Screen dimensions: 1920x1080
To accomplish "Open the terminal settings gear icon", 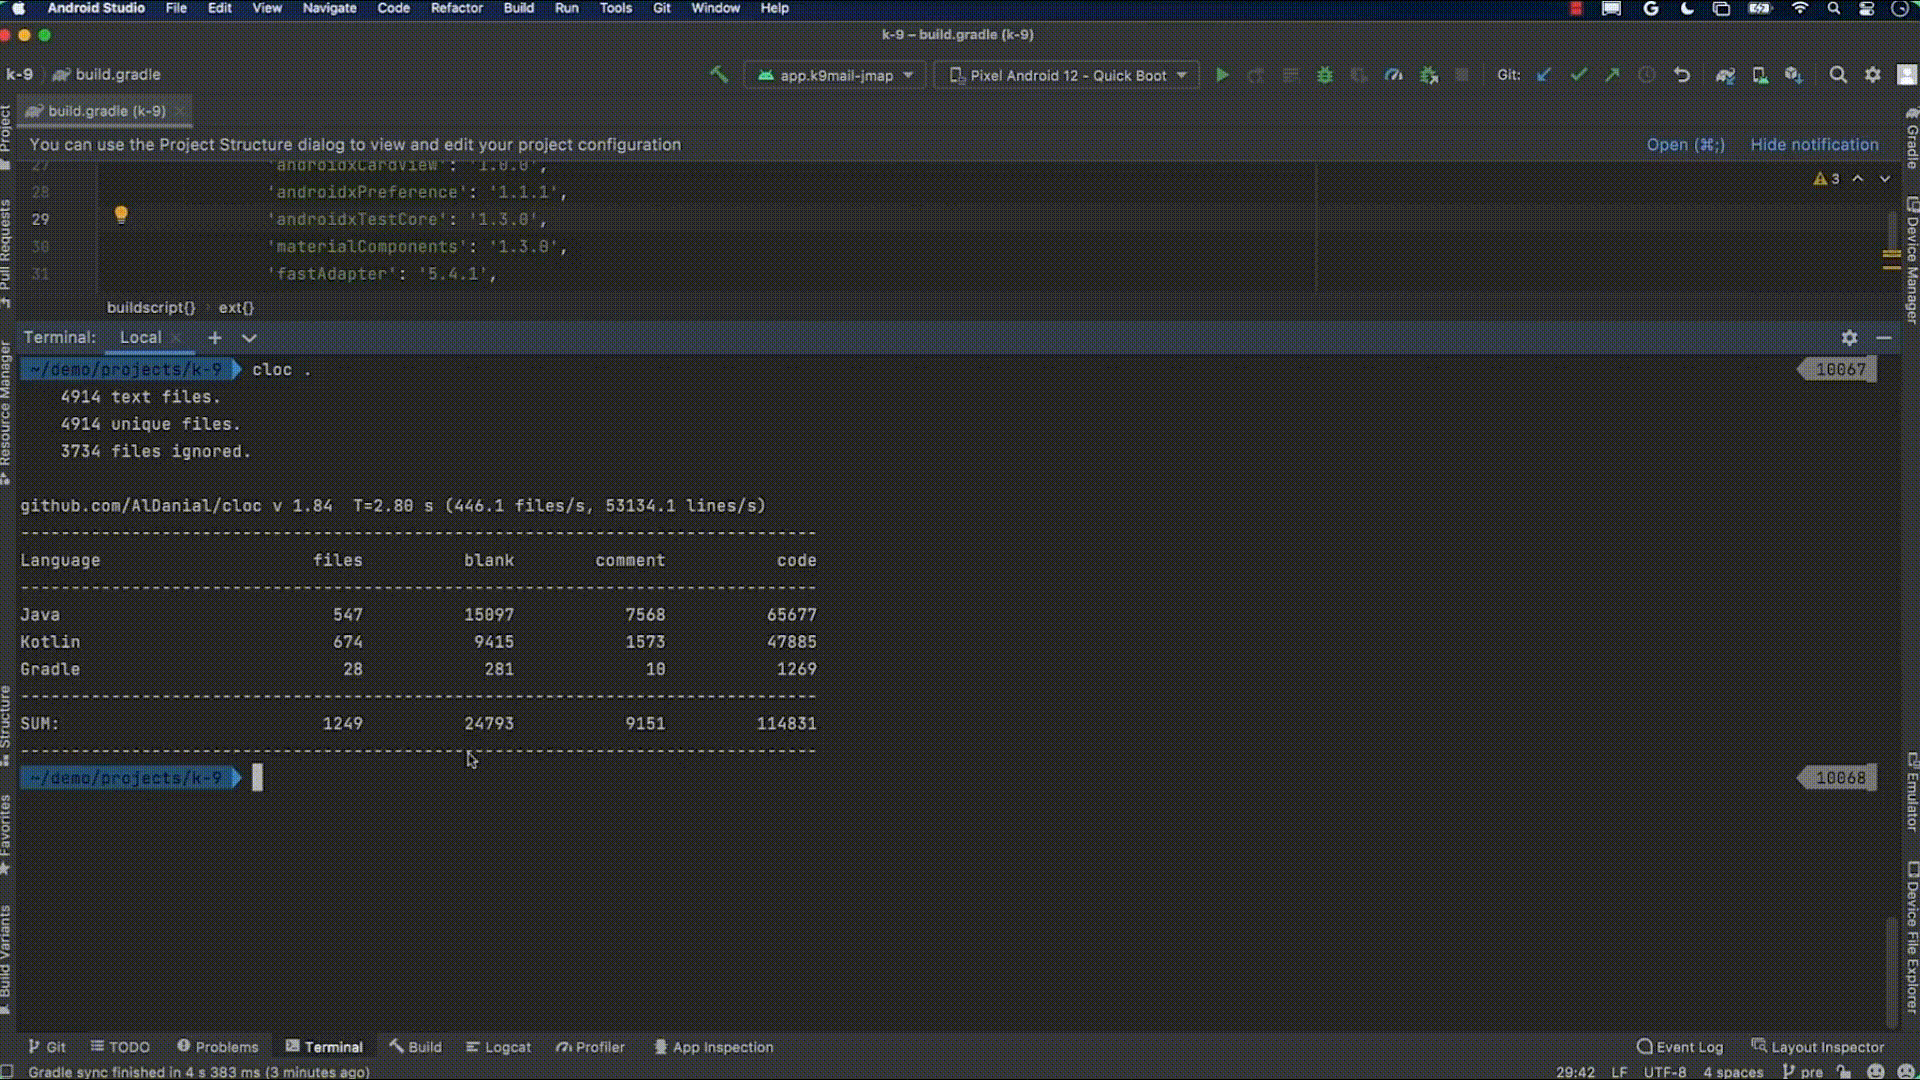I will click(x=1851, y=337).
